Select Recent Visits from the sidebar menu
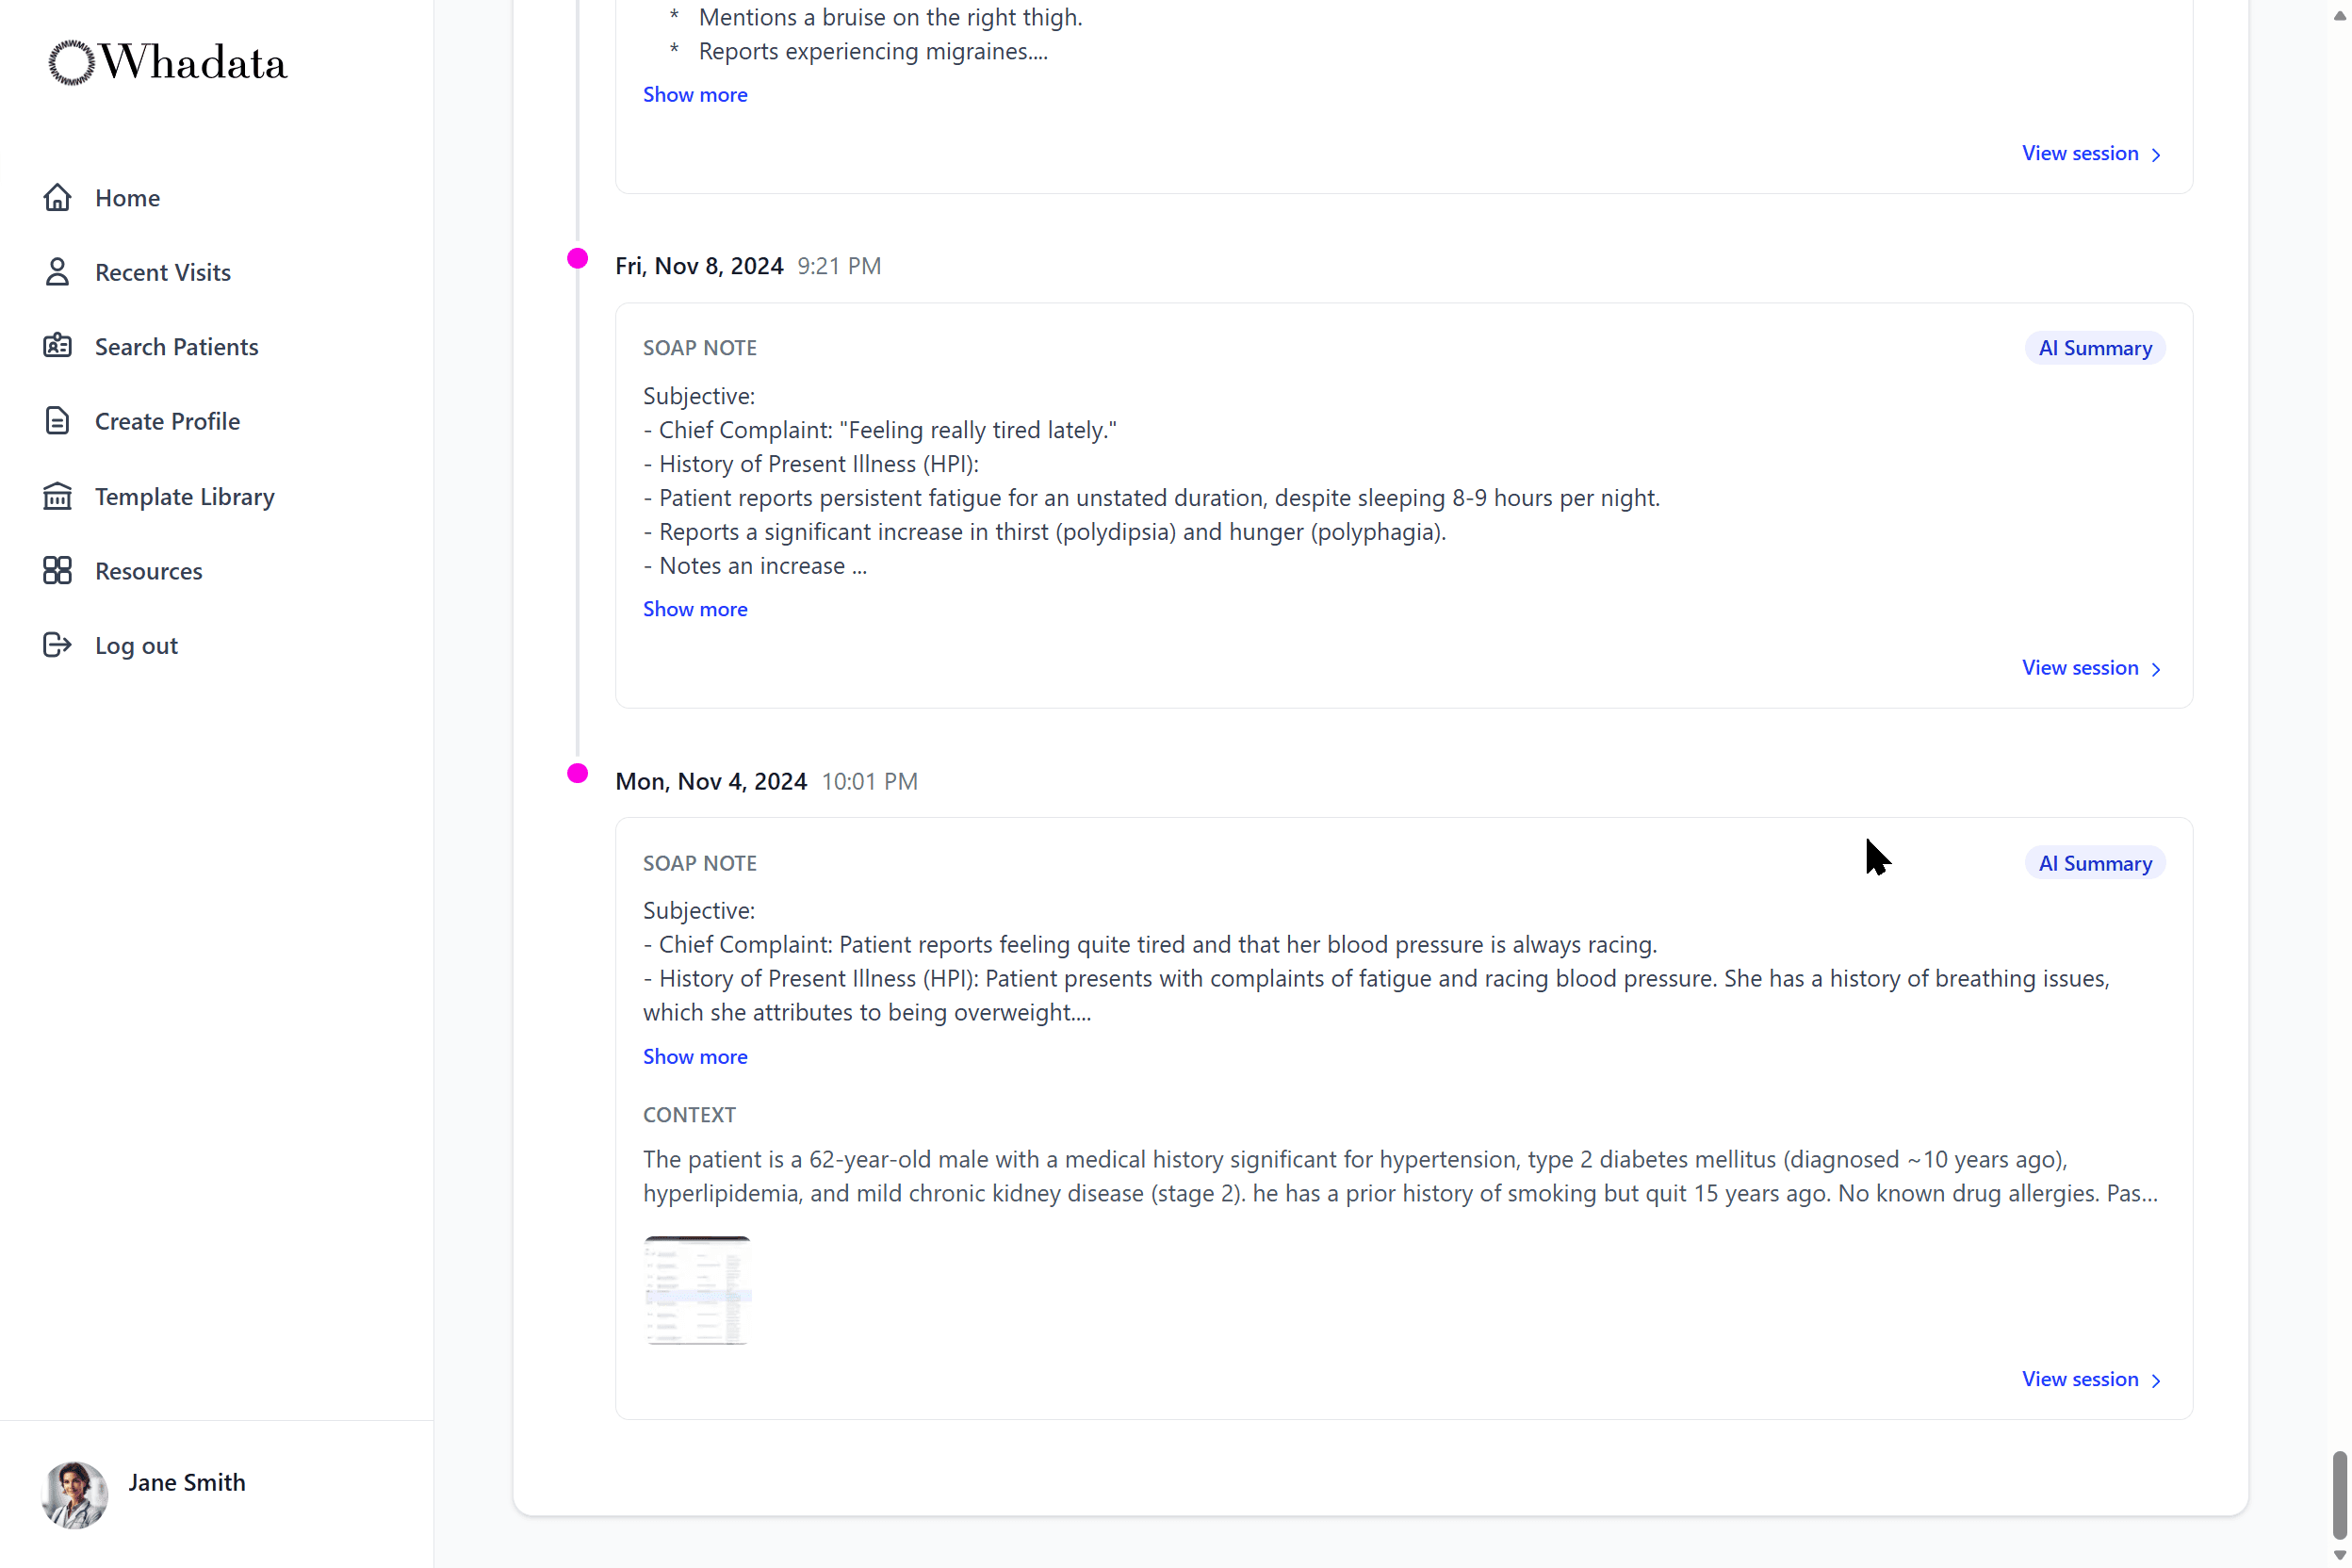Image resolution: width=2352 pixels, height=1568 pixels. click(x=163, y=271)
